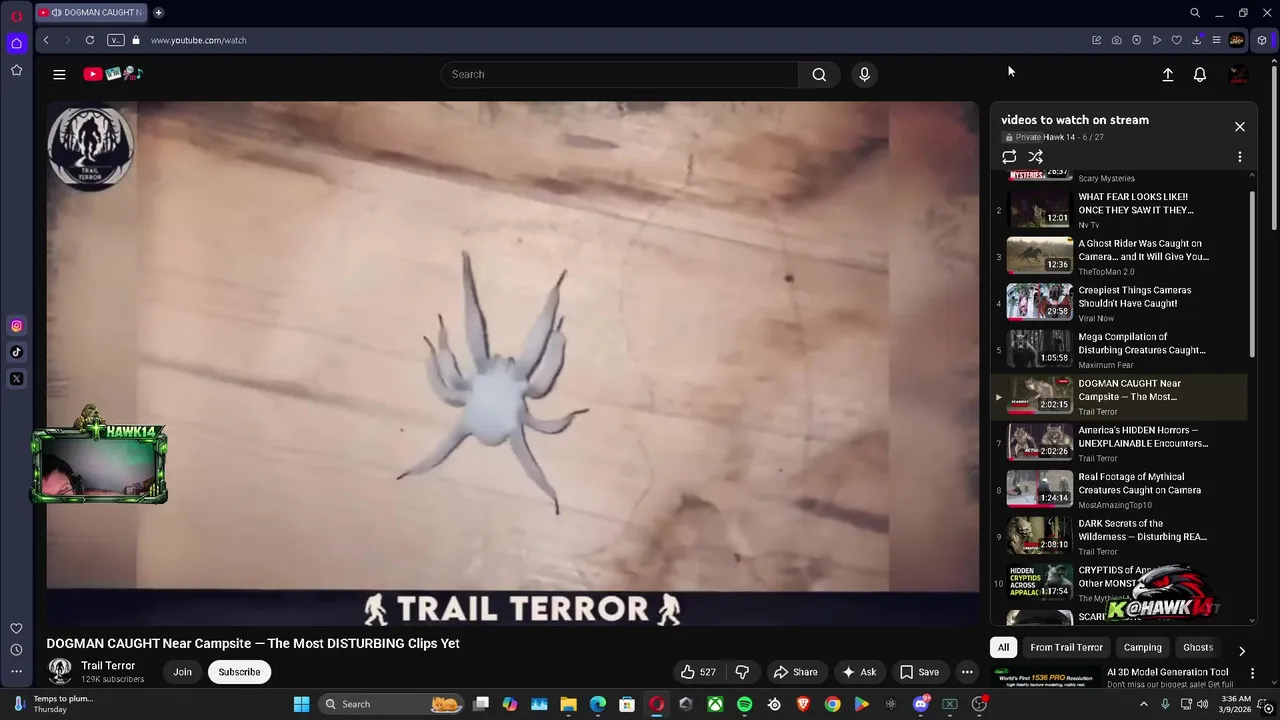
Task: Open Opera ad blocker shield
Action: click(x=1136, y=40)
